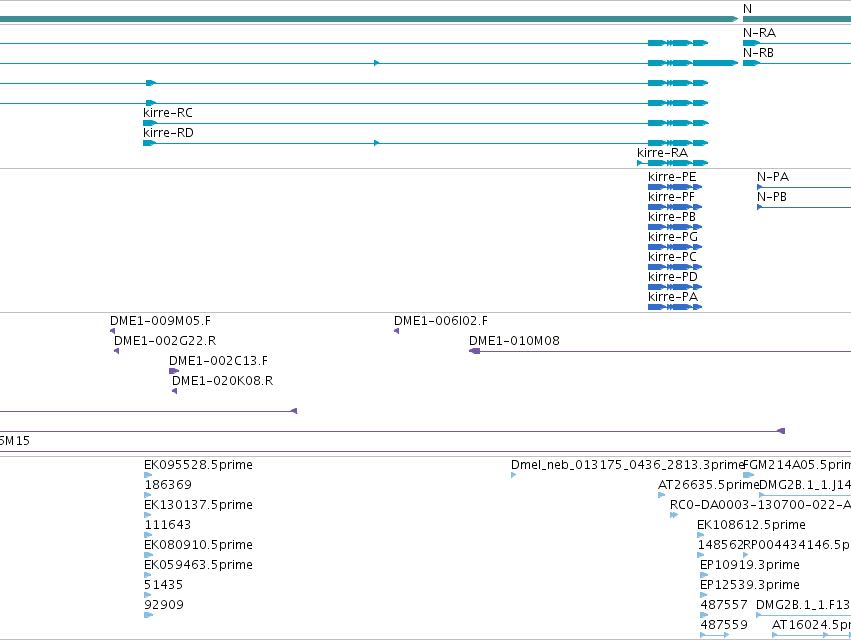Click the 487559 EST feature glyph

point(714,635)
